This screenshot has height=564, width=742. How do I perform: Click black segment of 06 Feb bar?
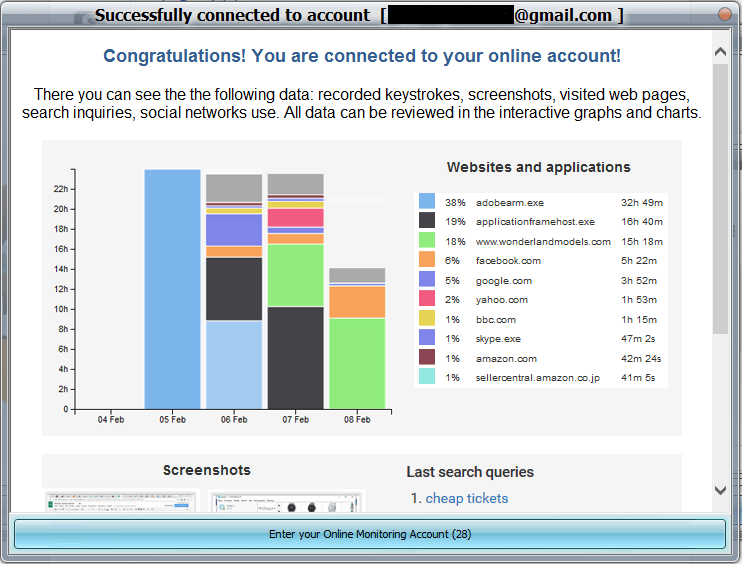pos(234,289)
